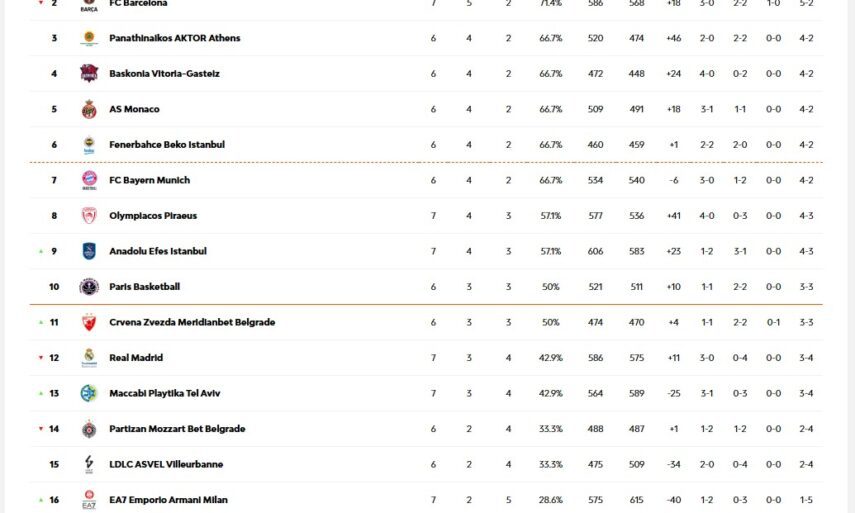Image resolution: width=855 pixels, height=513 pixels.
Task: Open the FC Barcelona team link
Action: 138,4
